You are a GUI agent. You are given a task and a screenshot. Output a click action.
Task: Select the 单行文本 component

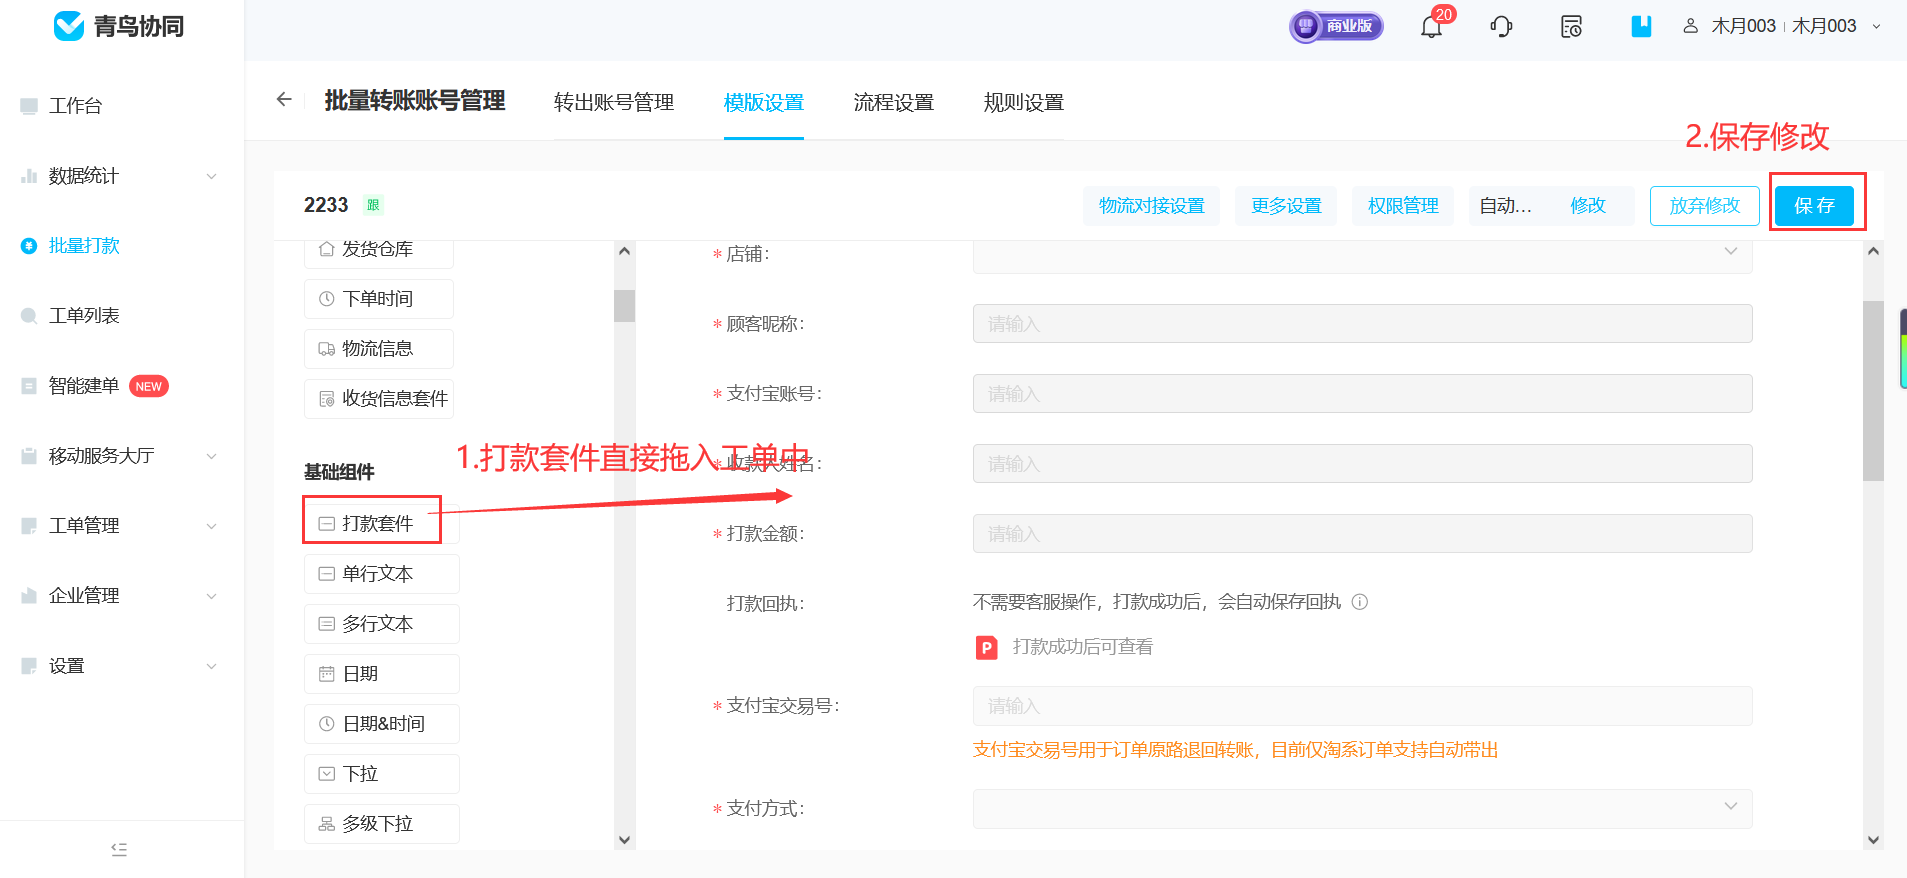[382, 574]
